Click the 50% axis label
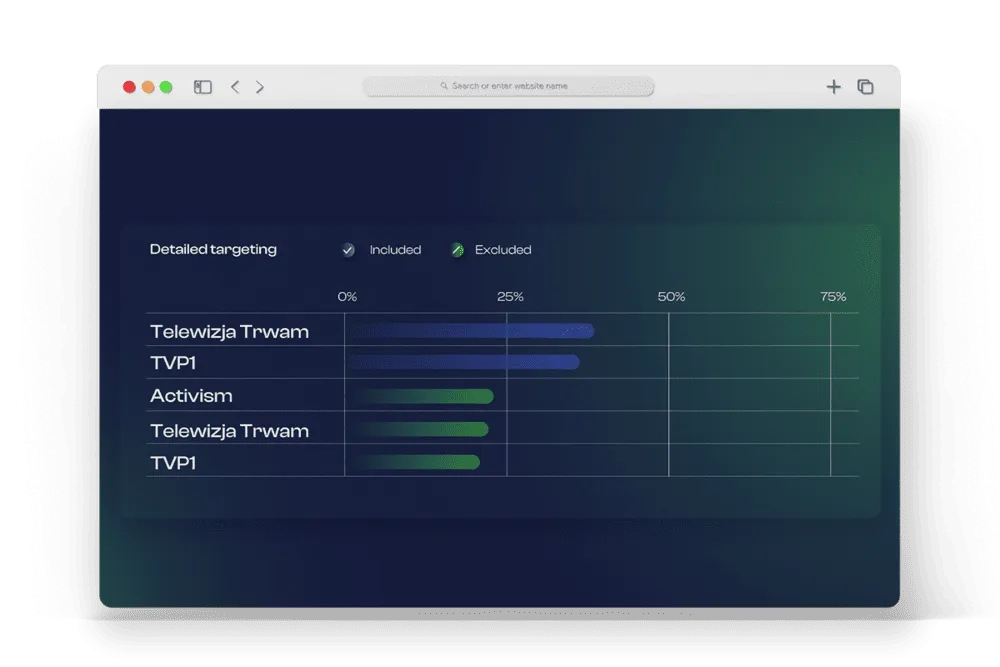Screen dimensions: 1000x667 point(671,297)
